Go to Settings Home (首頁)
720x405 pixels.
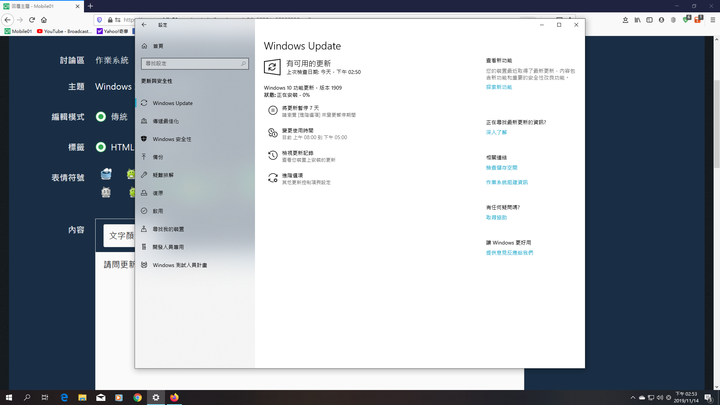(x=158, y=46)
